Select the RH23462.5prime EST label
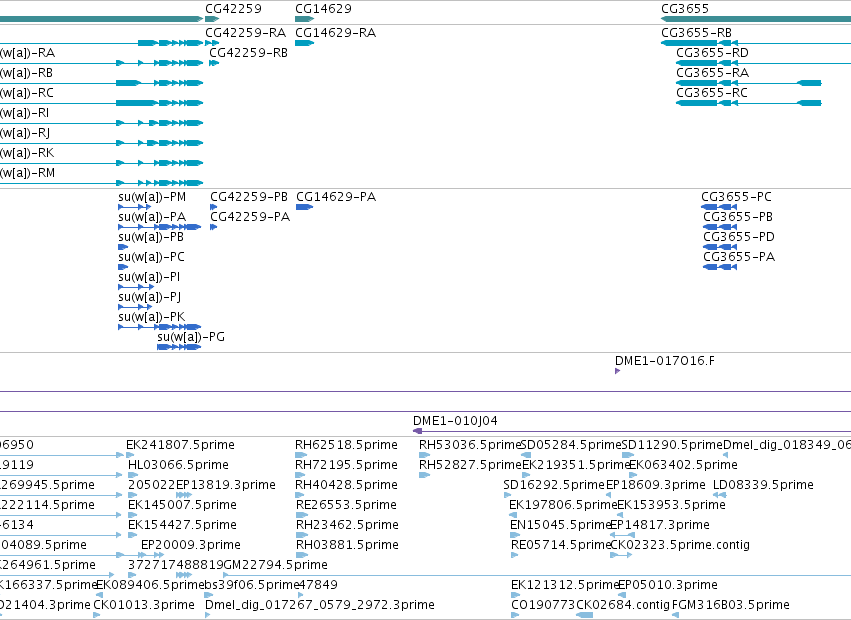This screenshot has height=620, width=851. 347,525
